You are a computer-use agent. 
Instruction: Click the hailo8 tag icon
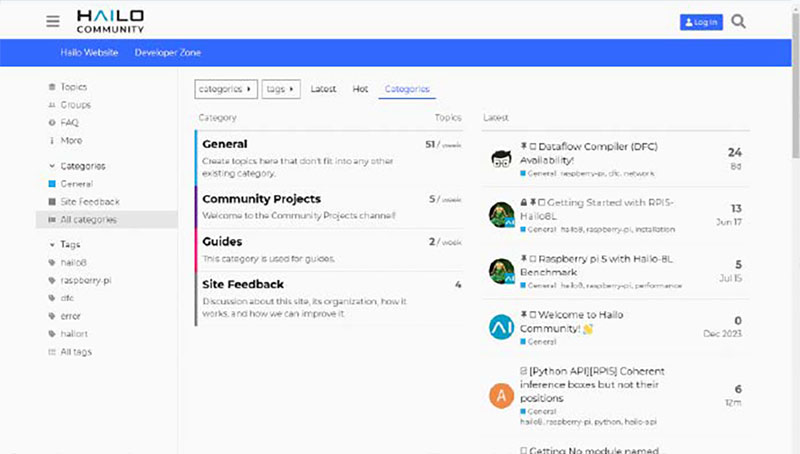(52, 262)
